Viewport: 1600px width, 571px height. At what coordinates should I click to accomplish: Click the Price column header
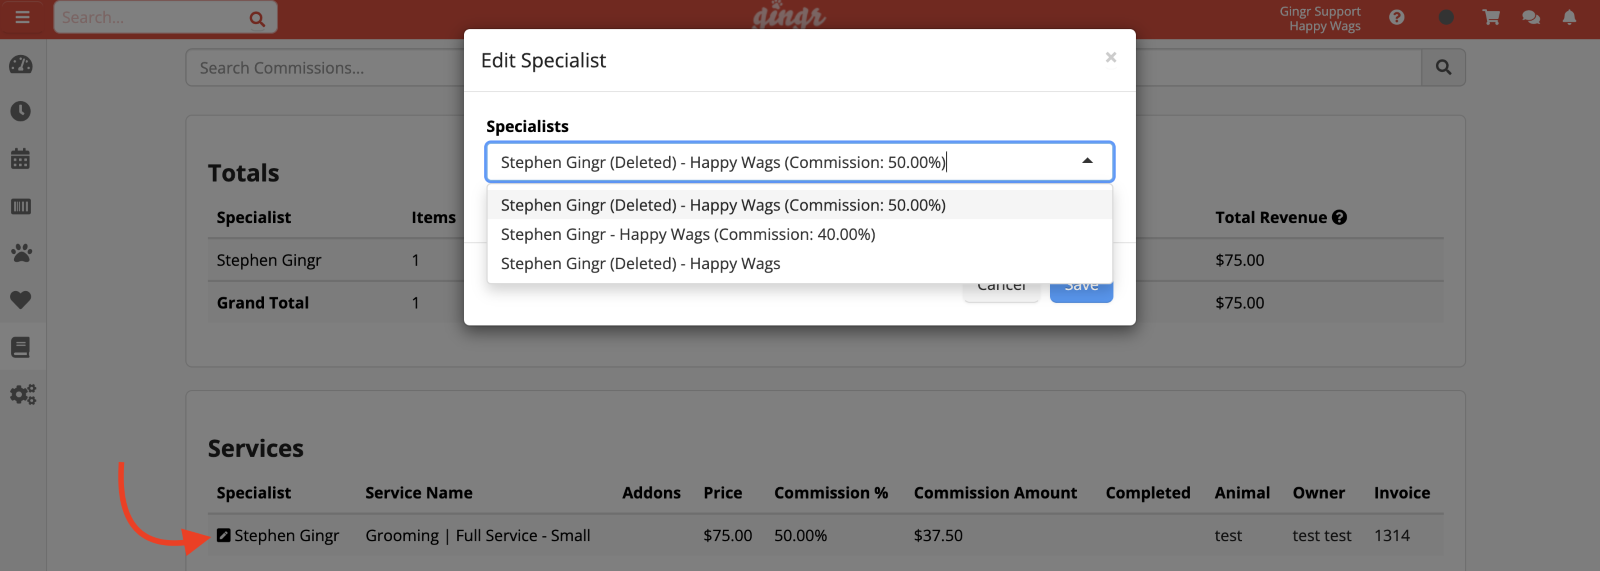pos(723,492)
